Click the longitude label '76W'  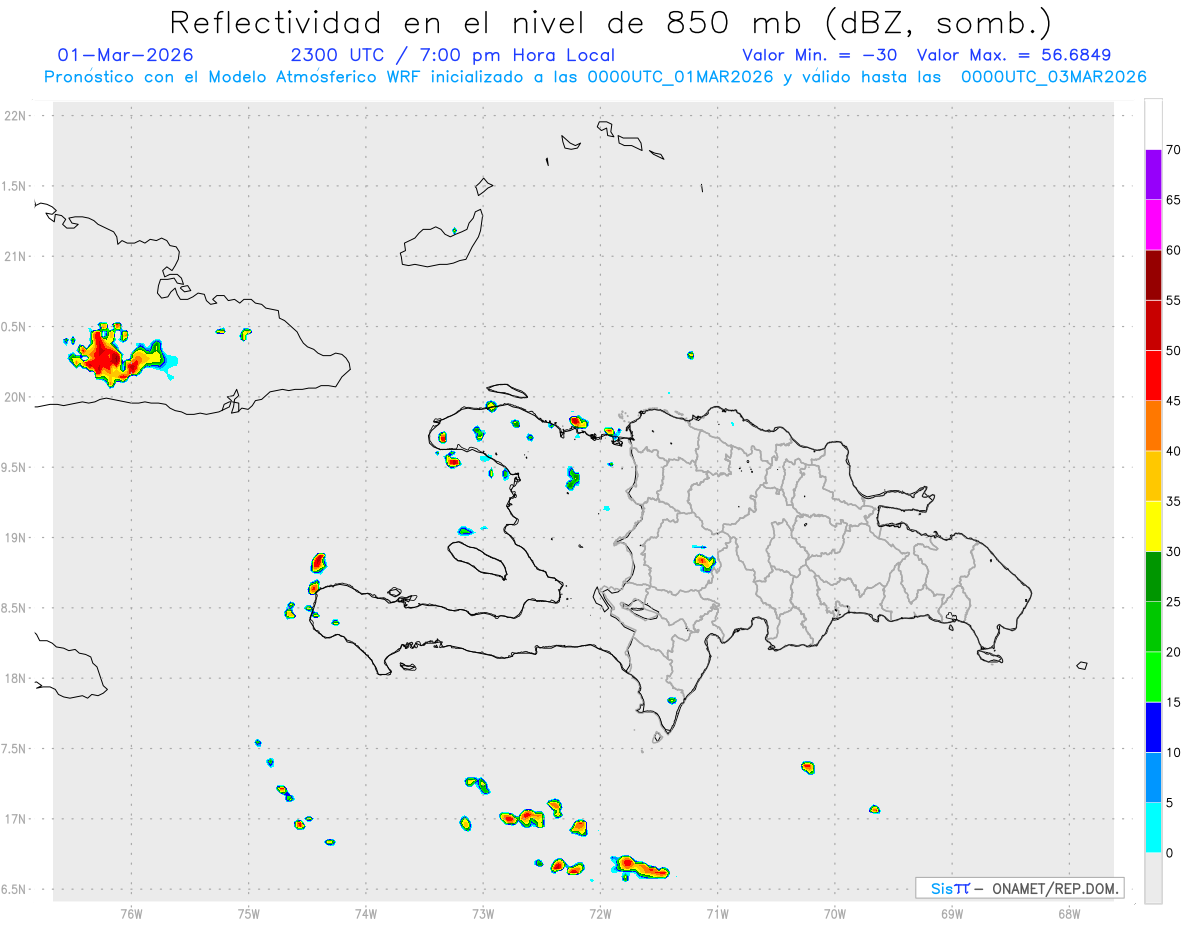coord(131,912)
